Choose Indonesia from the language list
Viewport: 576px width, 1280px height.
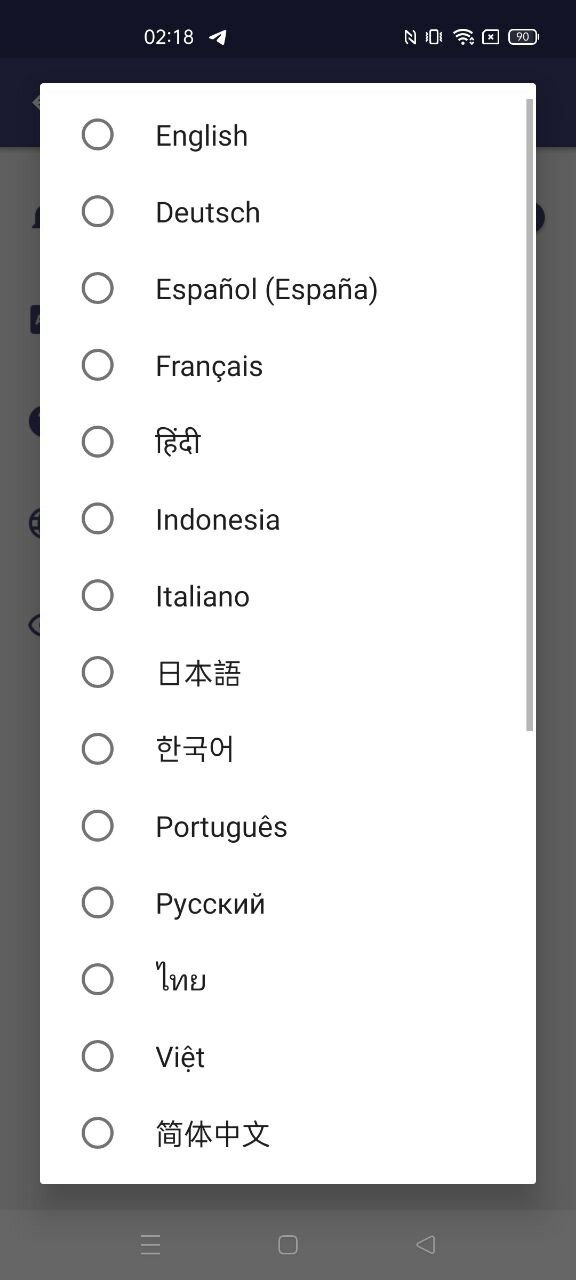pos(97,519)
